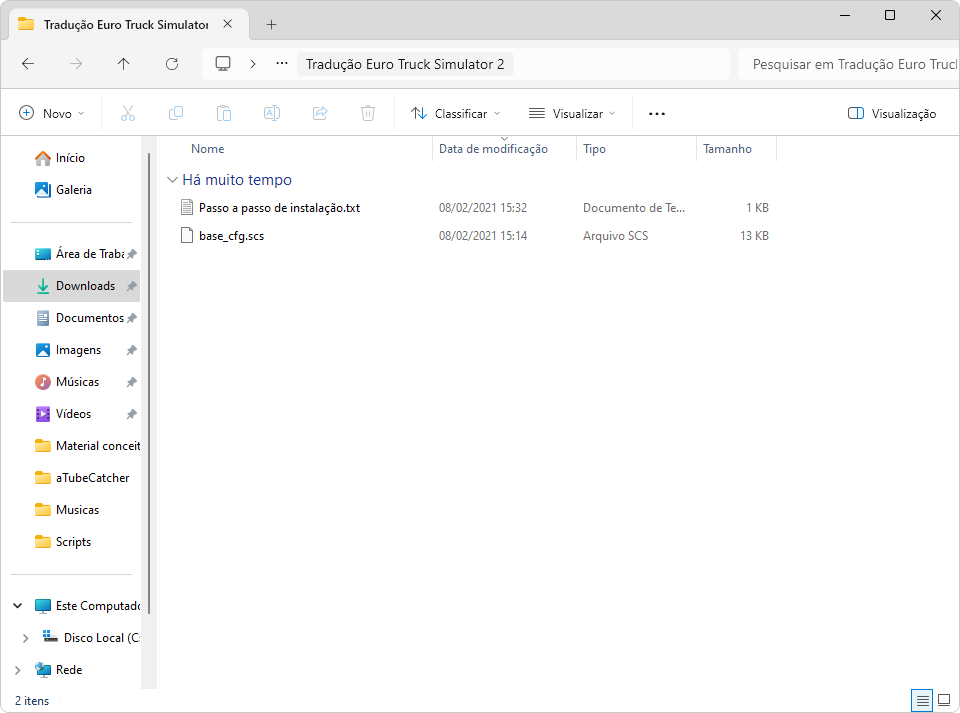960x713 pixels.
Task: Minimize the File Explorer window
Action: [x=845, y=15]
